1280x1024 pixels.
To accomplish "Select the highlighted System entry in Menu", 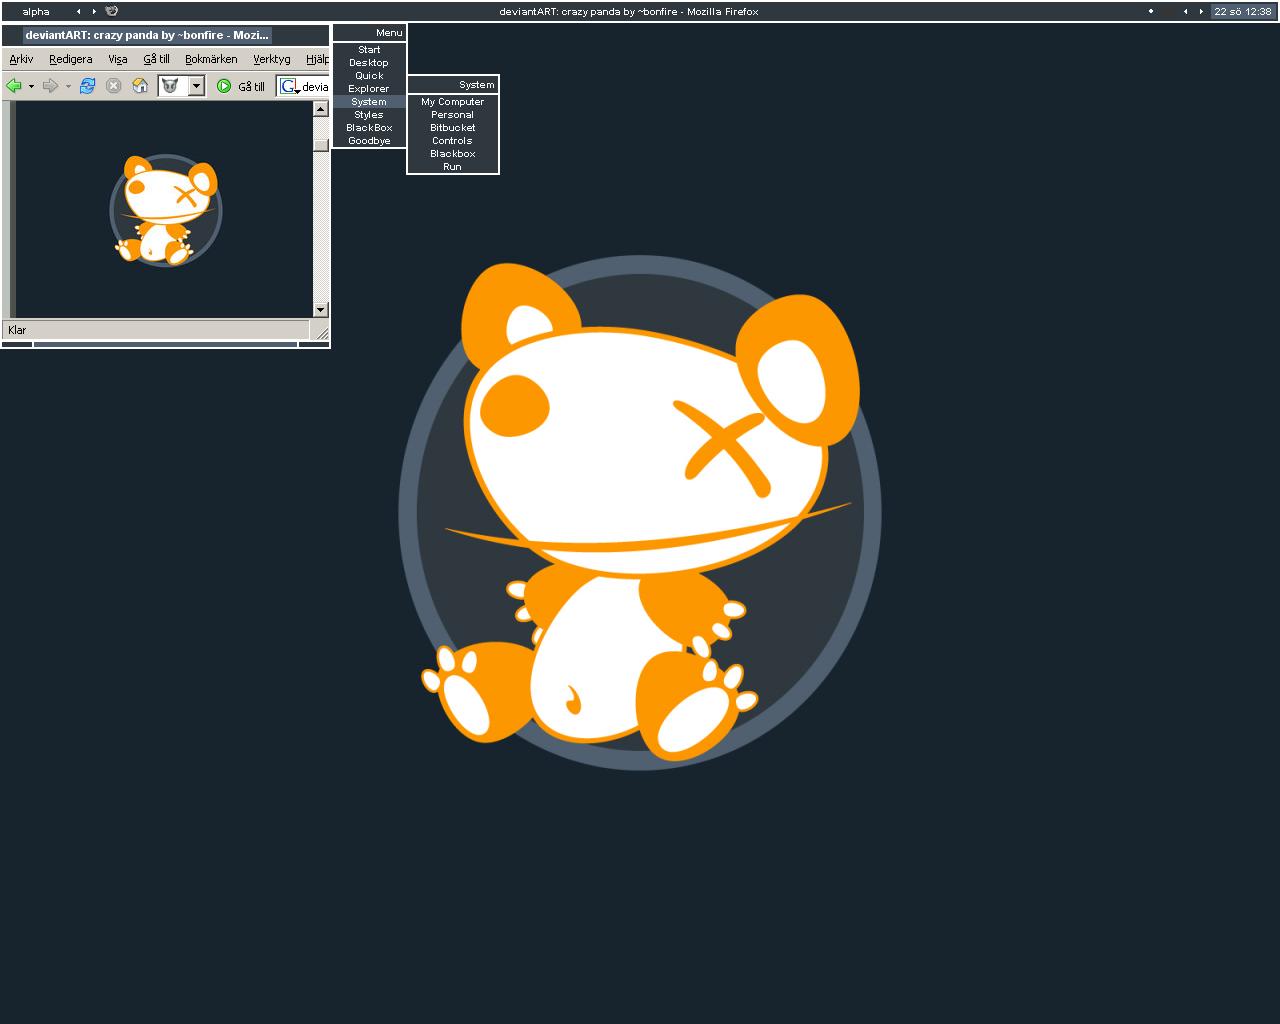I will [x=369, y=102].
